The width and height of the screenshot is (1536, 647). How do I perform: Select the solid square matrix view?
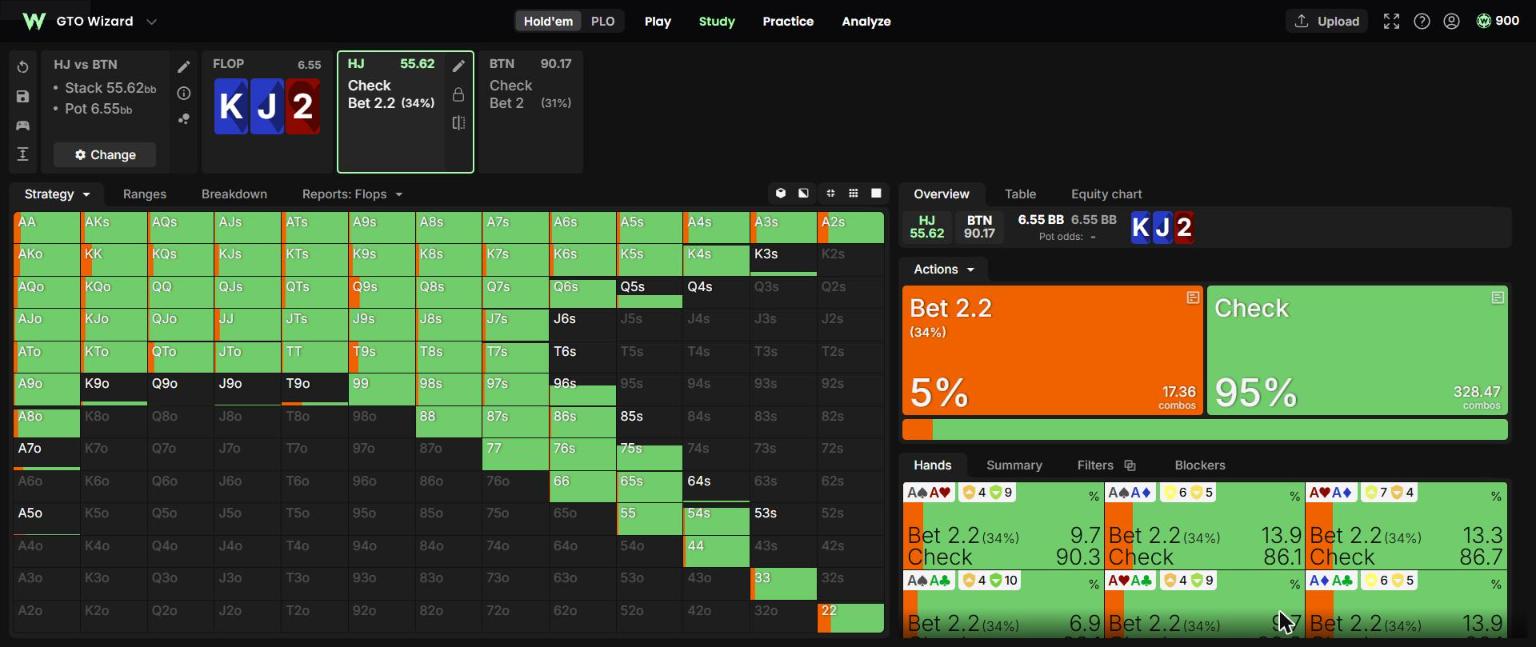pyautogui.click(x=877, y=193)
